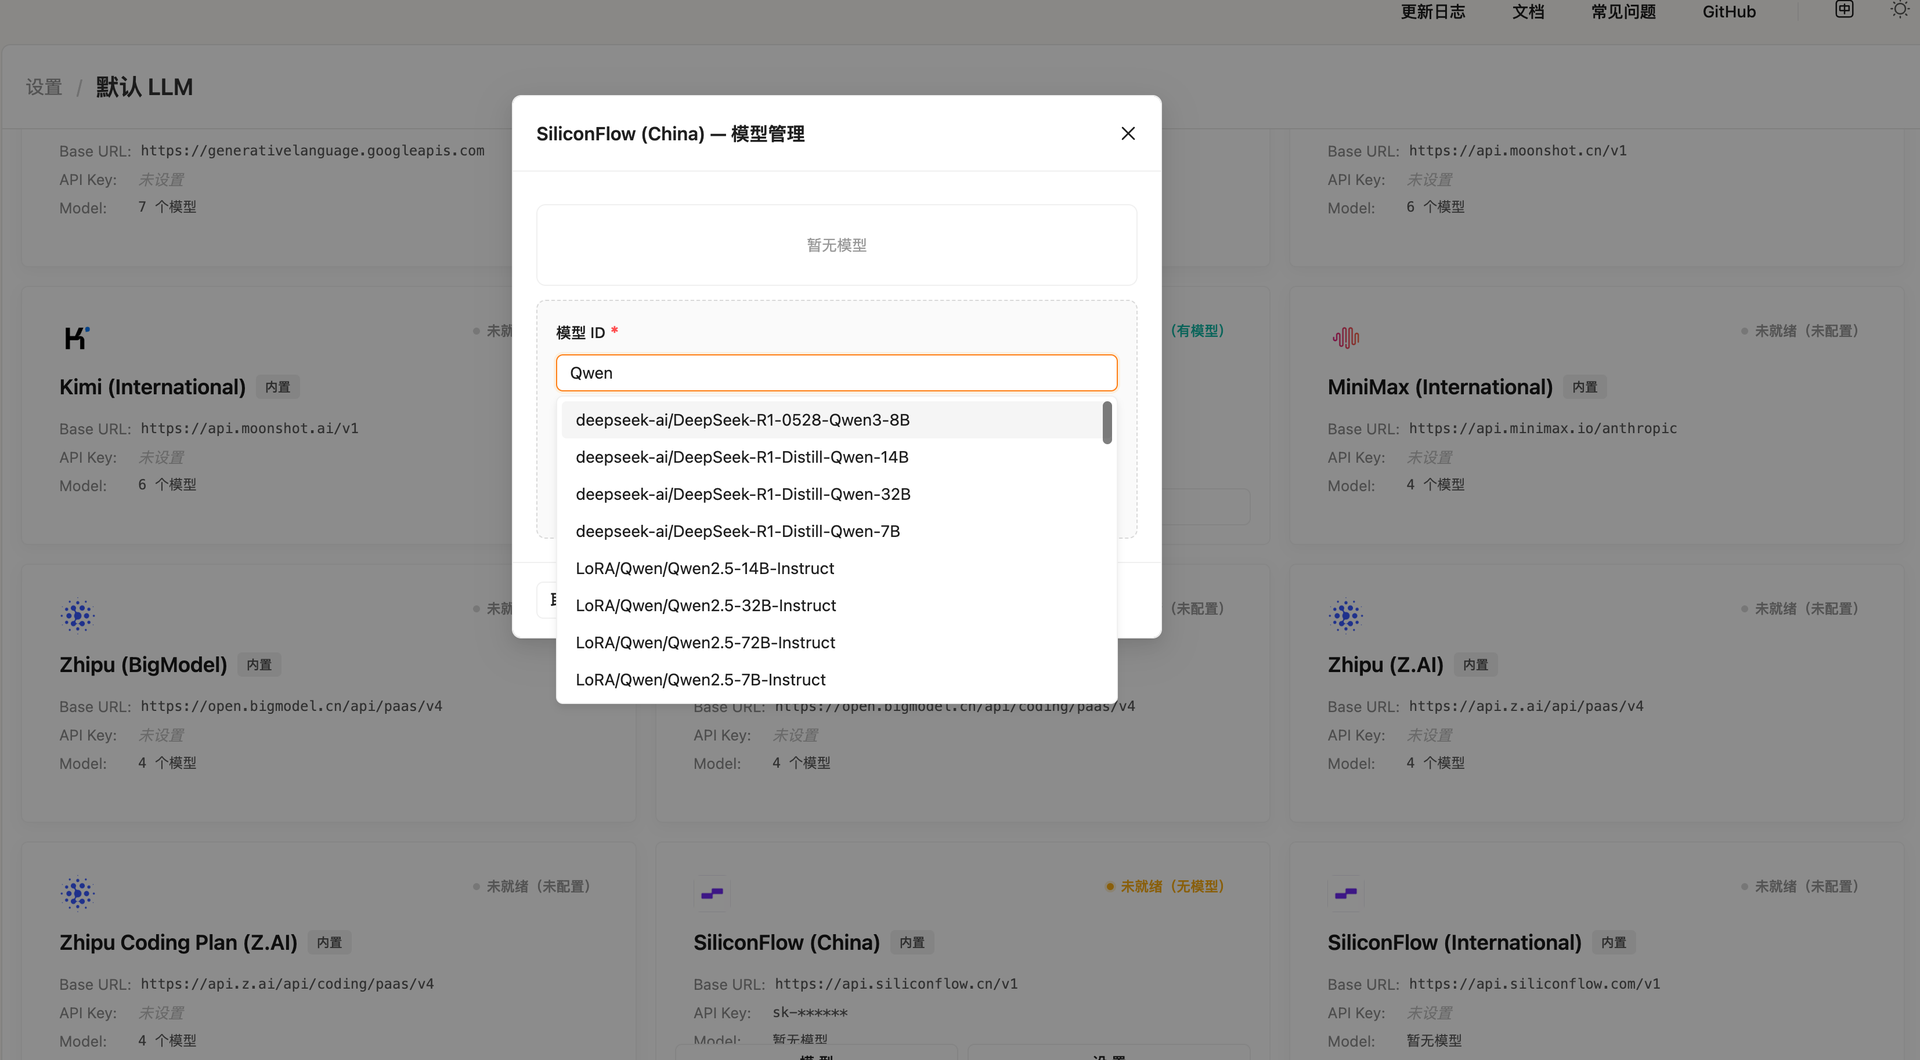The image size is (1920, 1060).
Task: Open the 更新日志 changelog page
Action: [x=1433, y=12]
